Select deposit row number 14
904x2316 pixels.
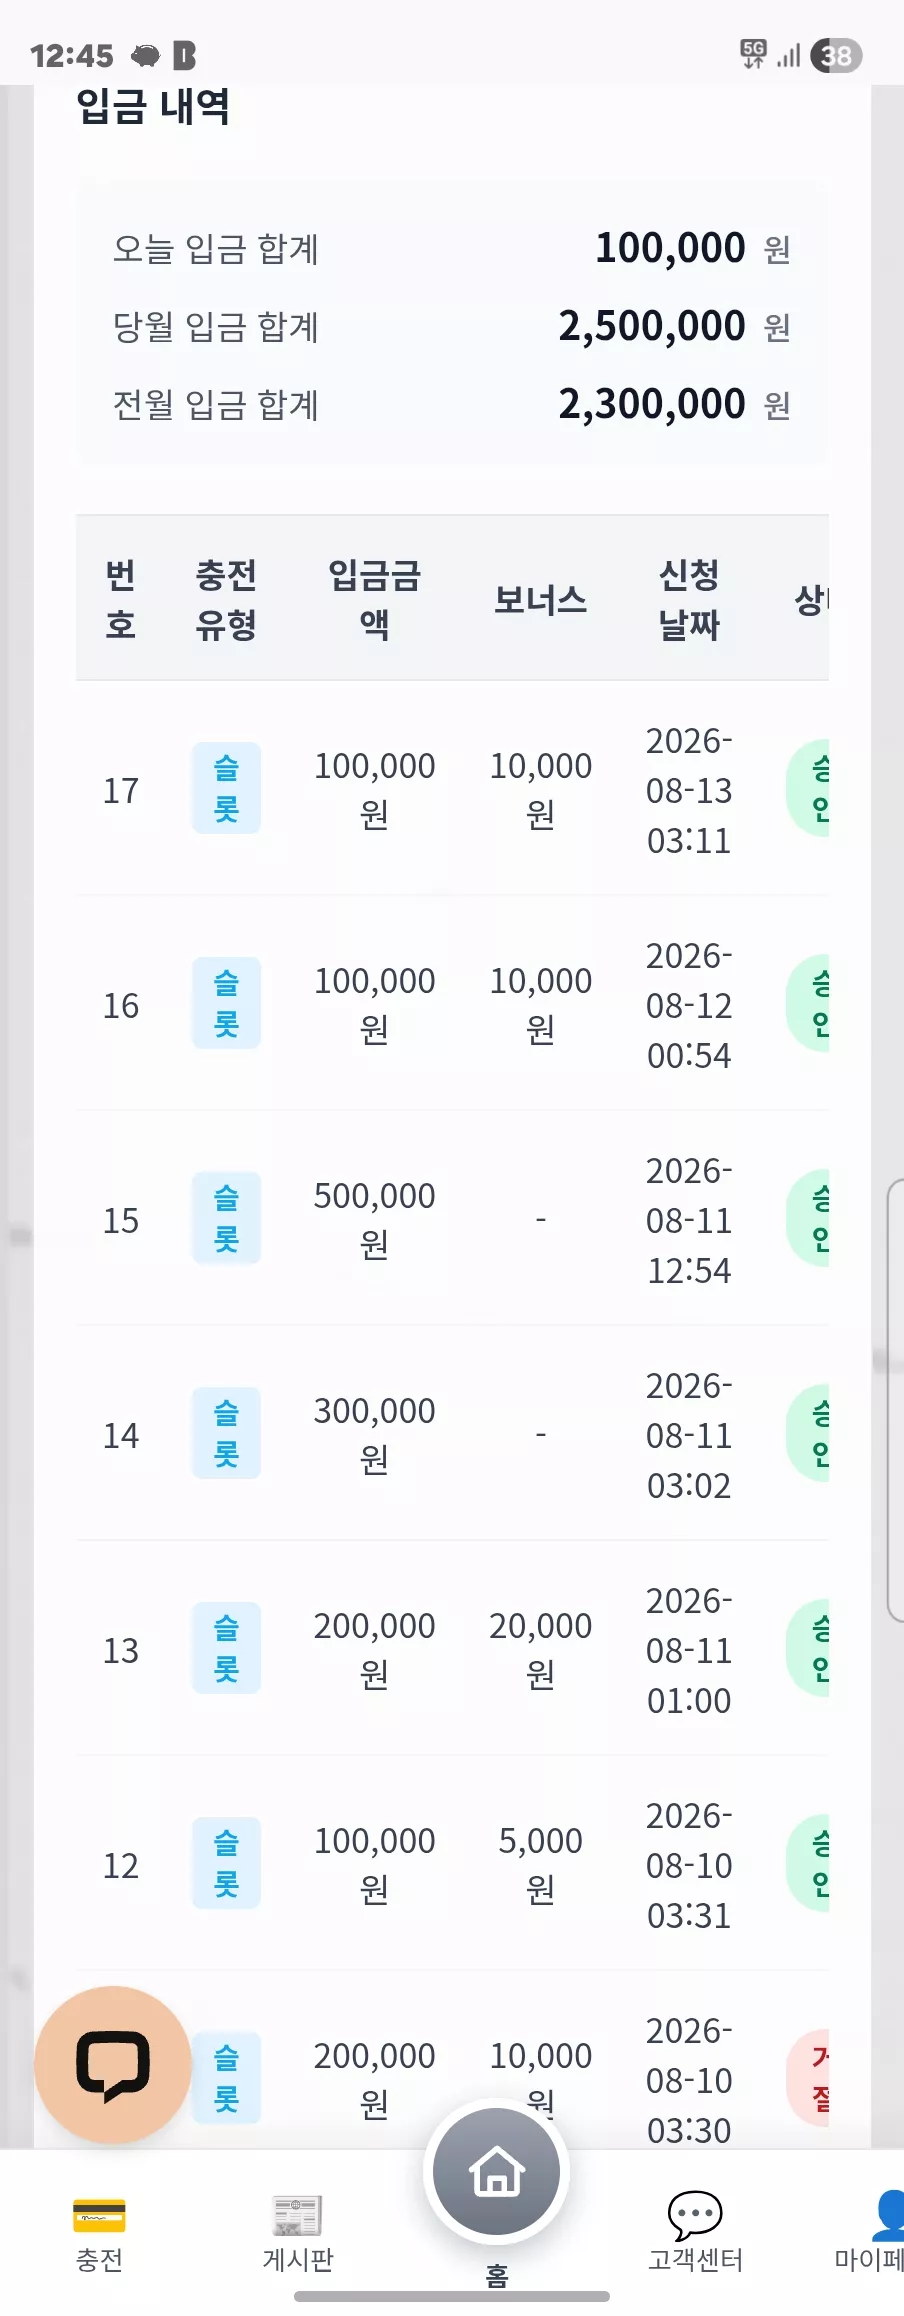452,1434
